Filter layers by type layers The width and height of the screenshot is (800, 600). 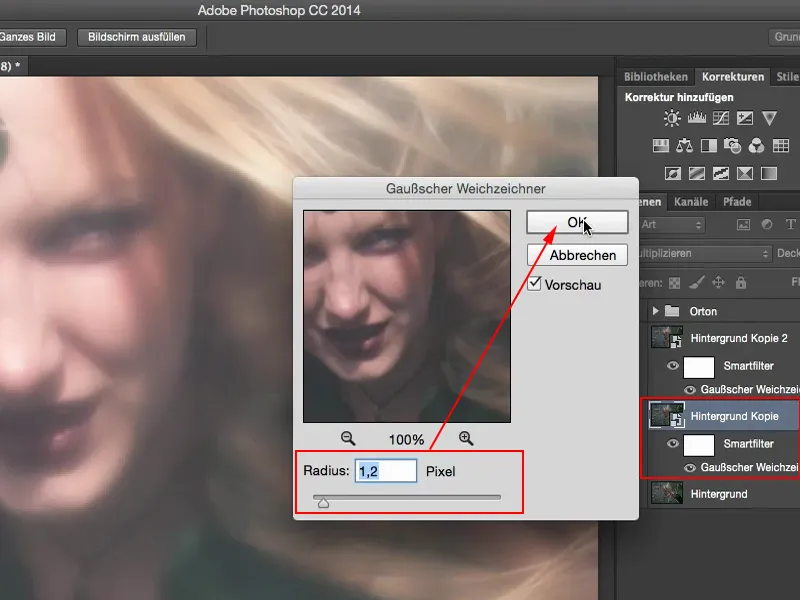(x=790, y=224)
